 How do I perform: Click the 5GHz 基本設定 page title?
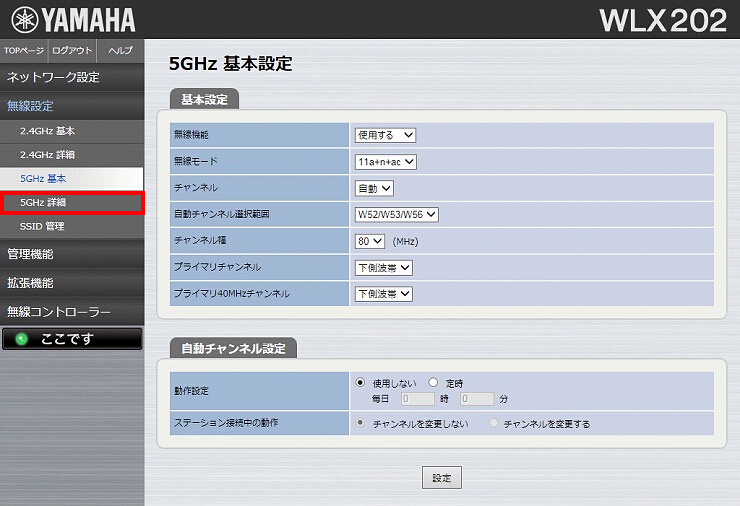[x=230, y=63]
